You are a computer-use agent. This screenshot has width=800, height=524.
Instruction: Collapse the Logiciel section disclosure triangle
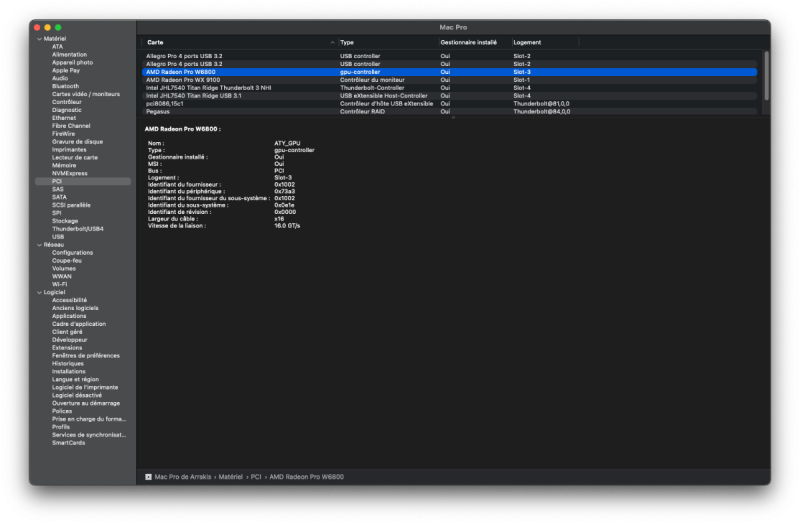point(38,292)
